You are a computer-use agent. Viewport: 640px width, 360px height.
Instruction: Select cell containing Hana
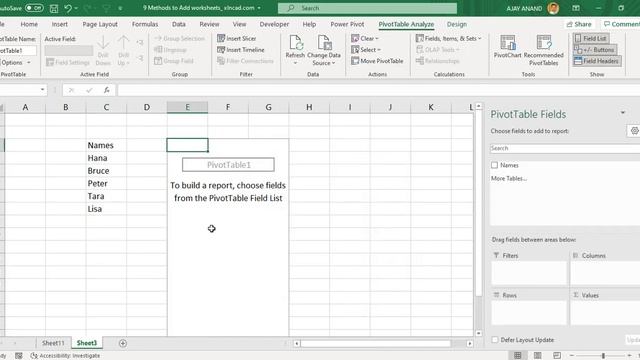106,158
